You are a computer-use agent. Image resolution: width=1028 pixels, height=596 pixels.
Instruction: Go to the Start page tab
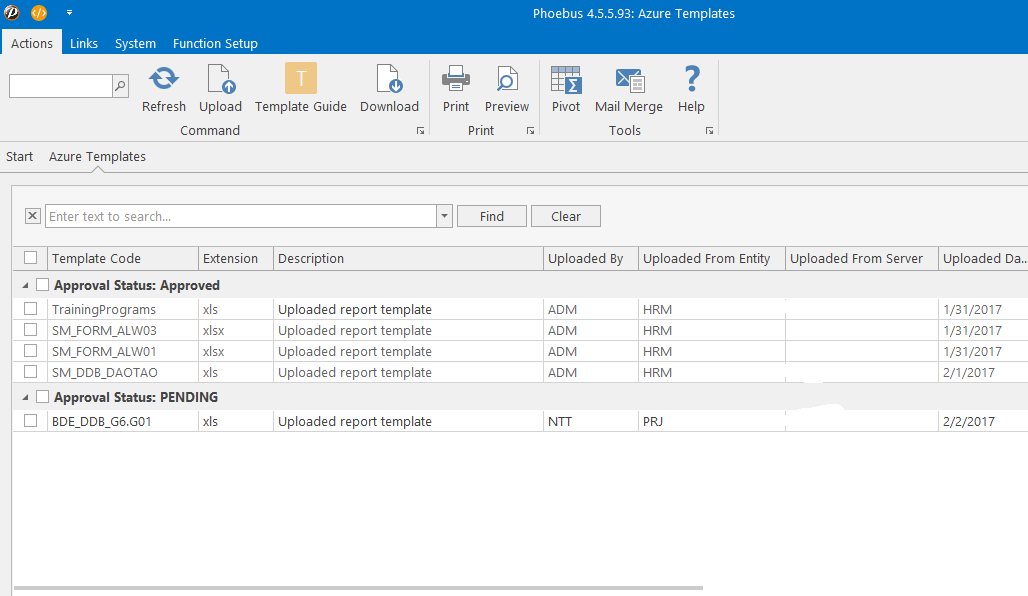pyautogui.click(x=20, y=157)
